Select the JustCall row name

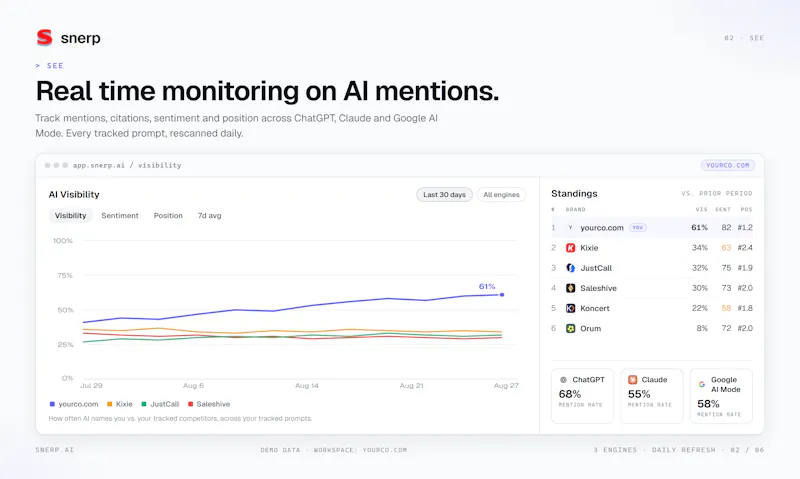coord(596,268)
